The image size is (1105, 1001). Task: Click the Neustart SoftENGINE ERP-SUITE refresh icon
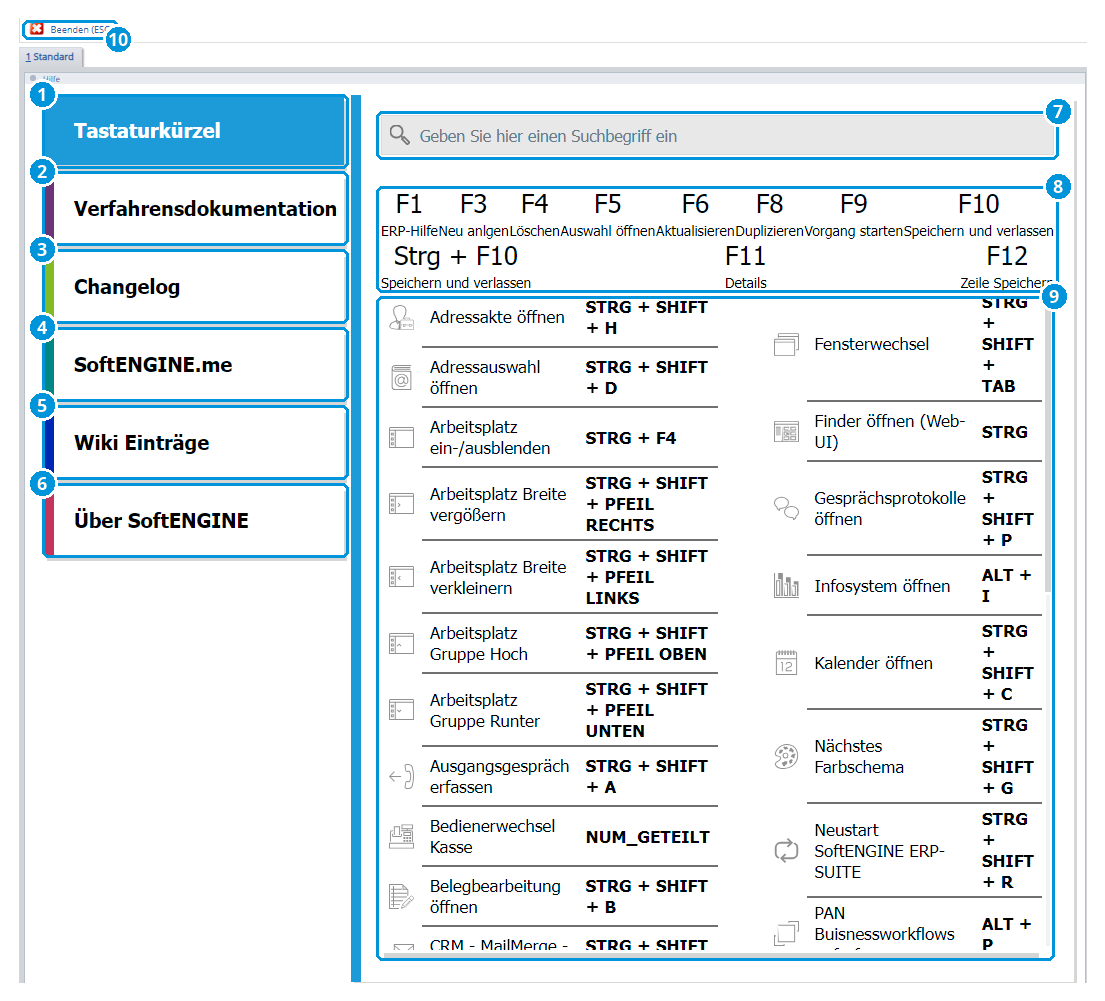tap(786, 851)
